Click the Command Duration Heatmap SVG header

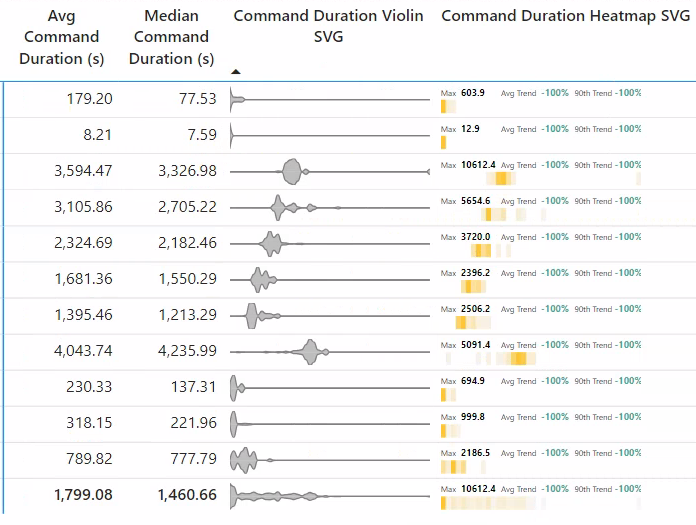565,16
